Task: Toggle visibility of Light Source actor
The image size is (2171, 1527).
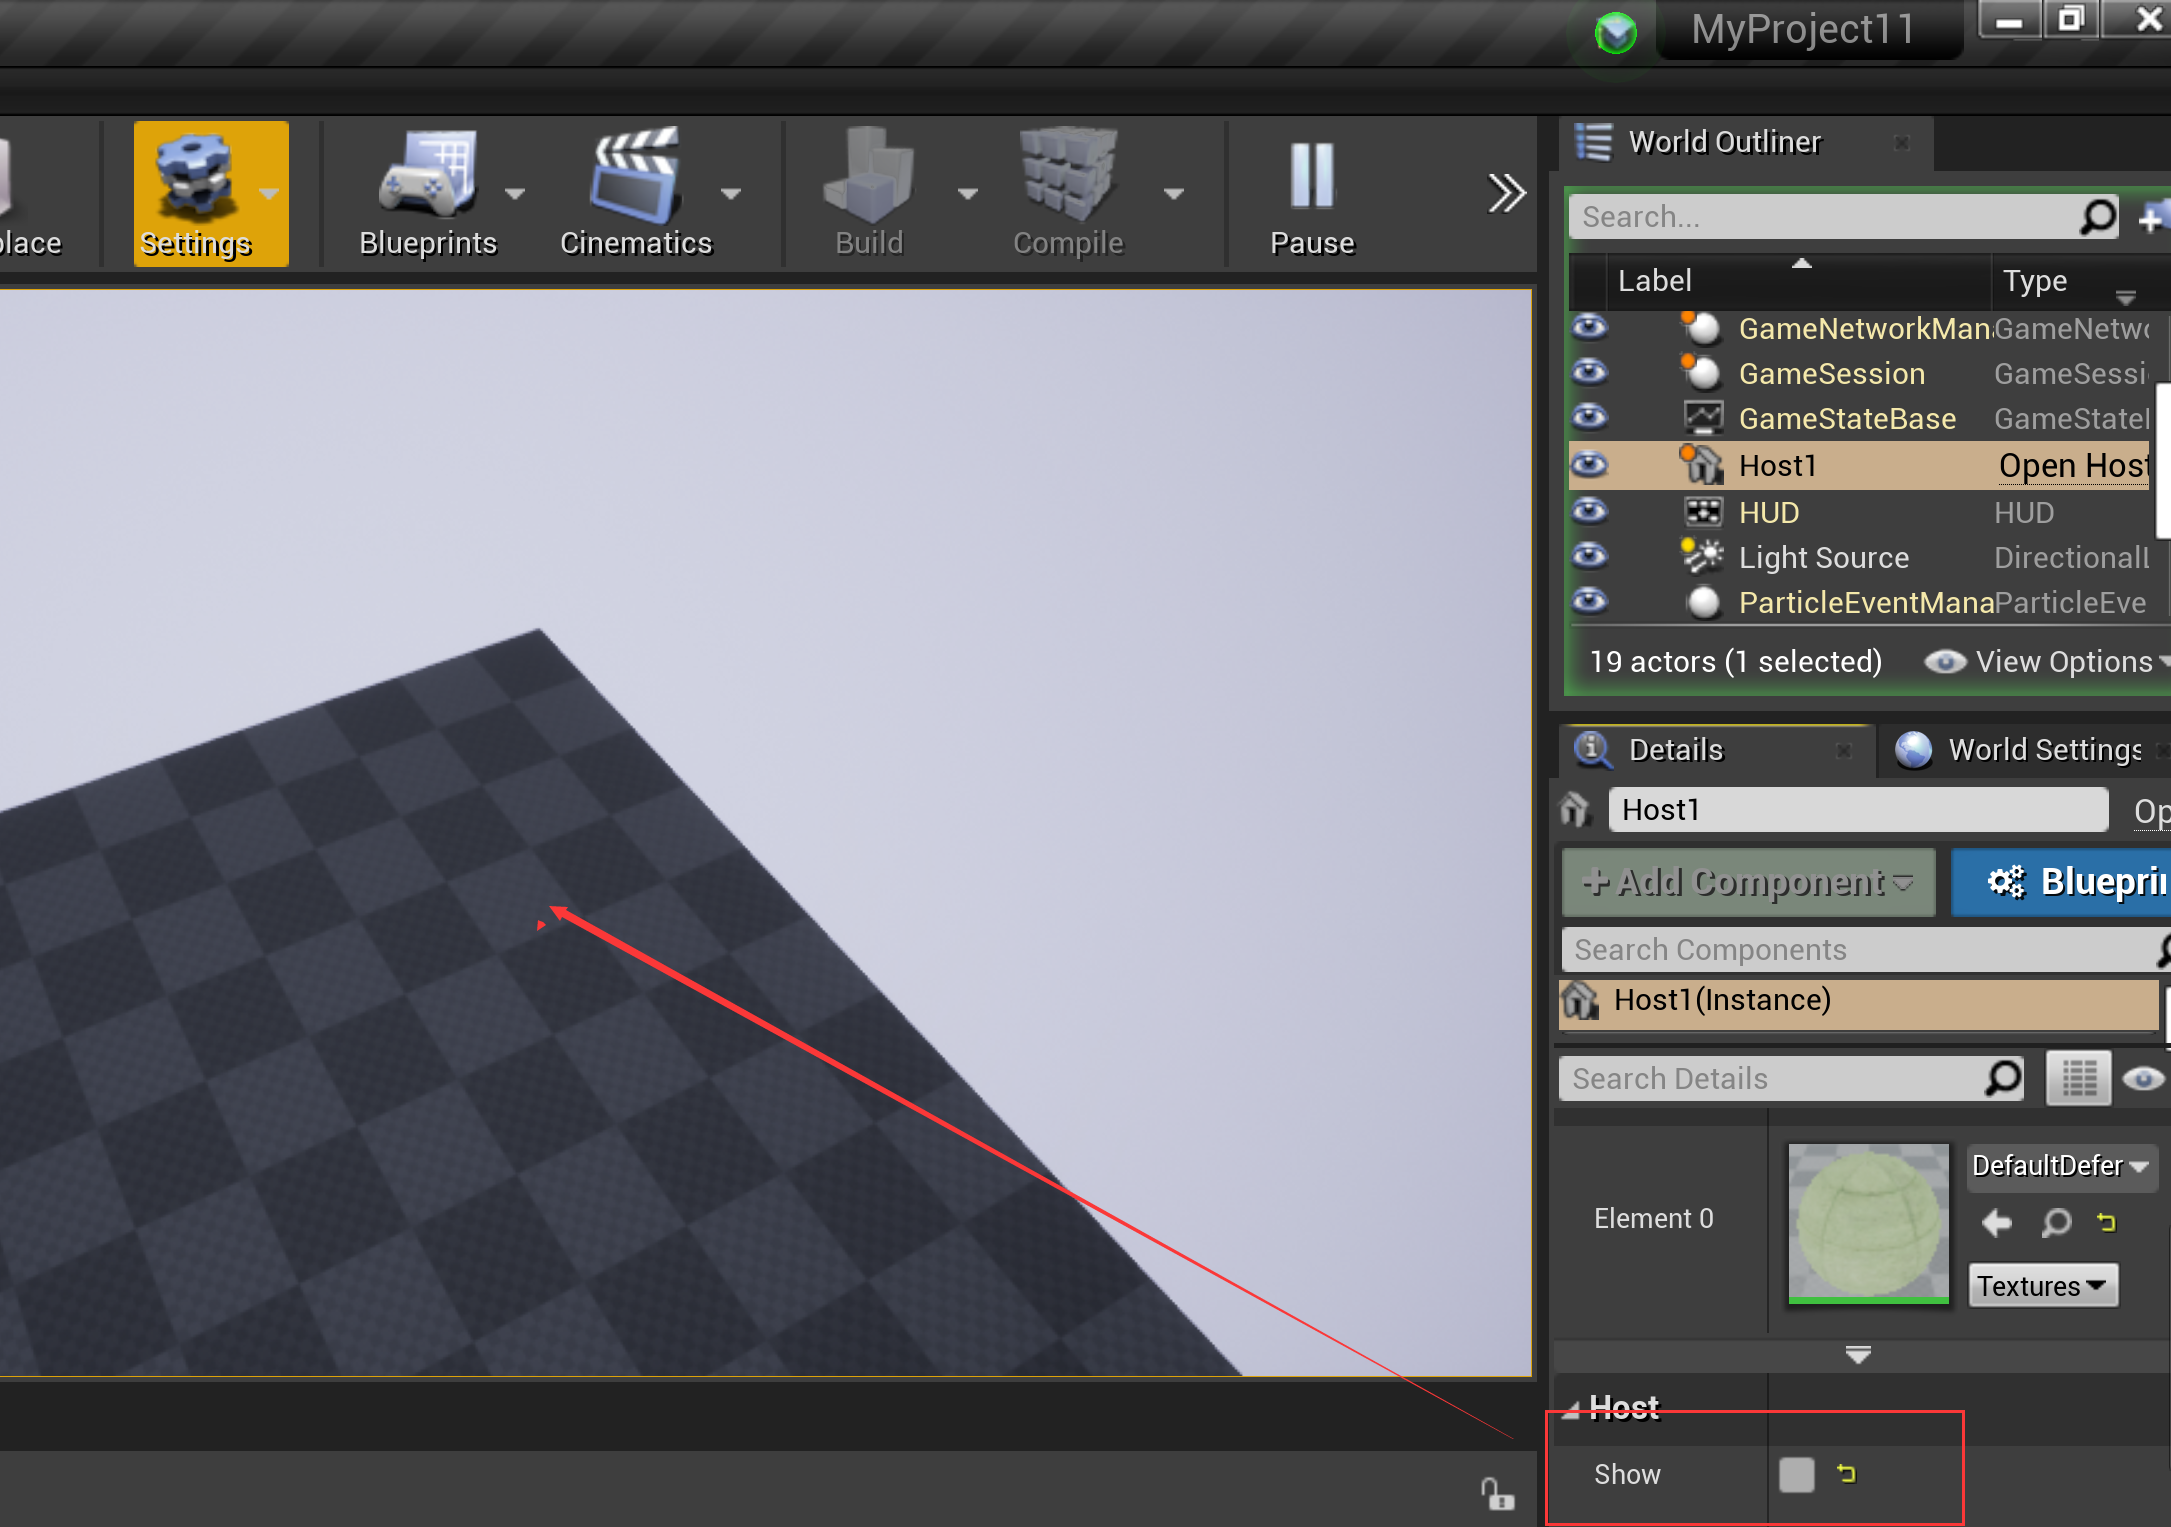Action: point(1589,556)
